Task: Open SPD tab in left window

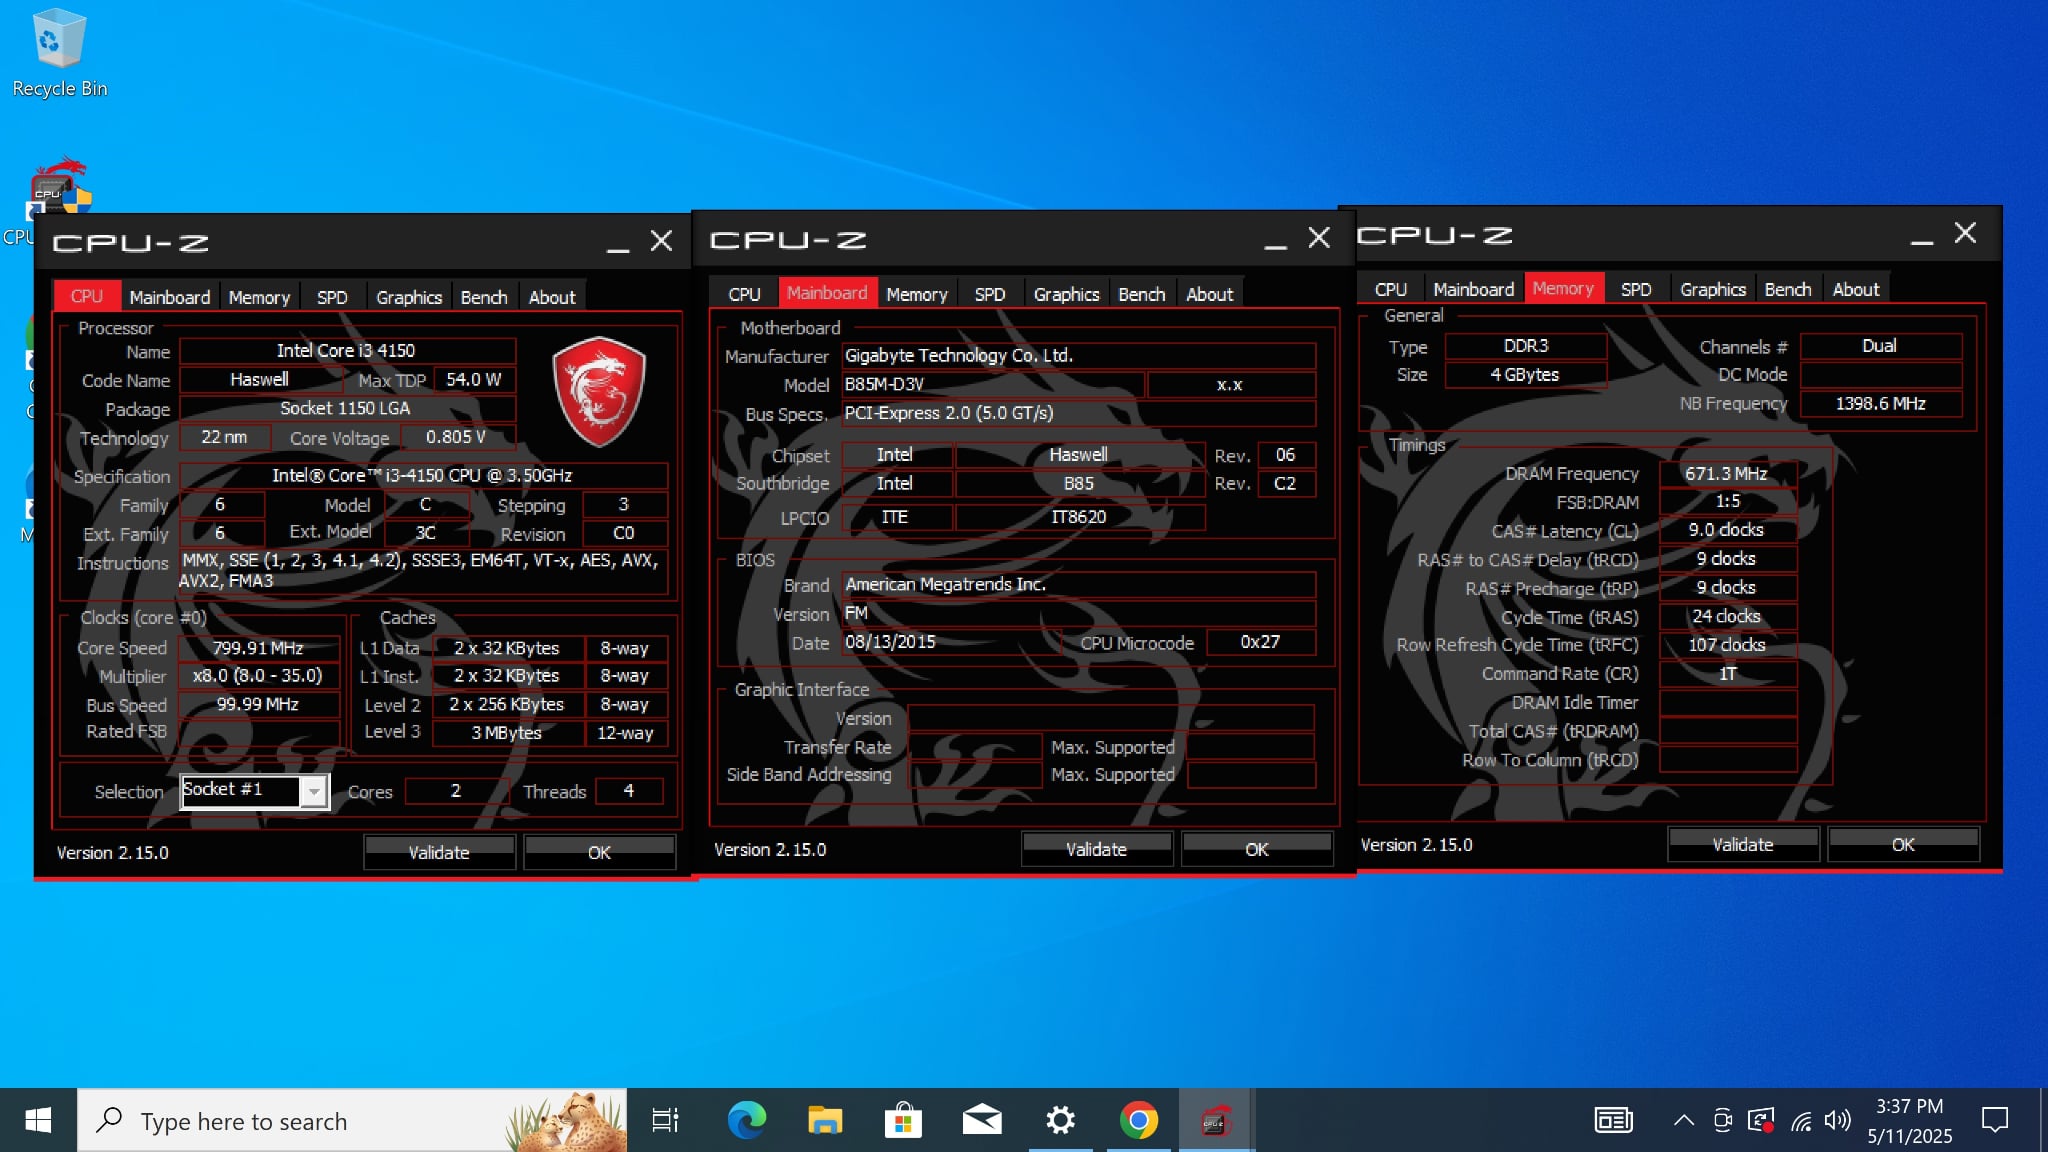Action: pos(332,297)
